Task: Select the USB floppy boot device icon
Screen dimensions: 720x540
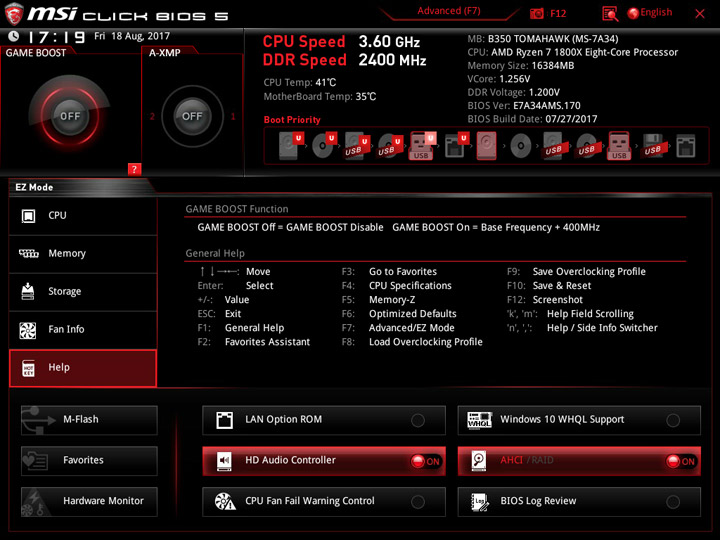Action: (653, 146)
